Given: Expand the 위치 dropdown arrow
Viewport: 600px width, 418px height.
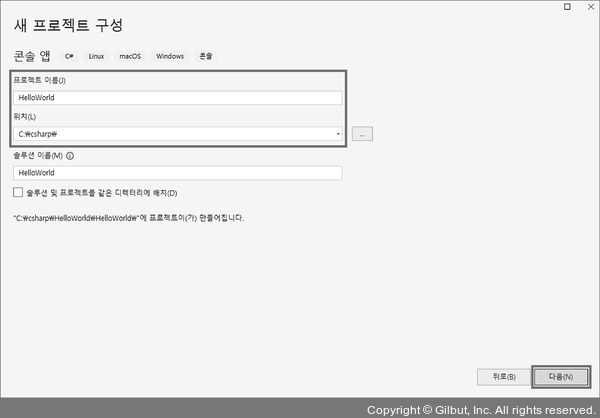Looking at the screenshot, I should tap(338, 134).
